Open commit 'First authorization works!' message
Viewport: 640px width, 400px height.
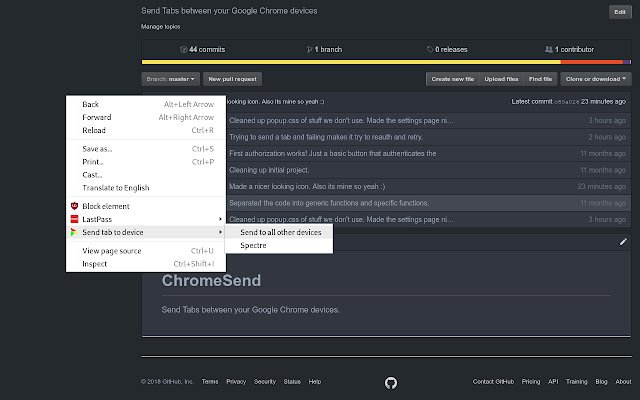(x=333, y=153)
